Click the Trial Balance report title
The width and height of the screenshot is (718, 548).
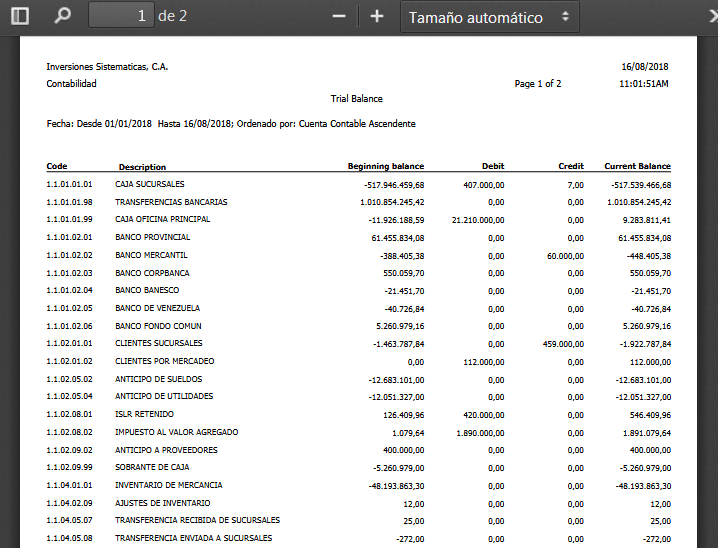tap(356, 99)
